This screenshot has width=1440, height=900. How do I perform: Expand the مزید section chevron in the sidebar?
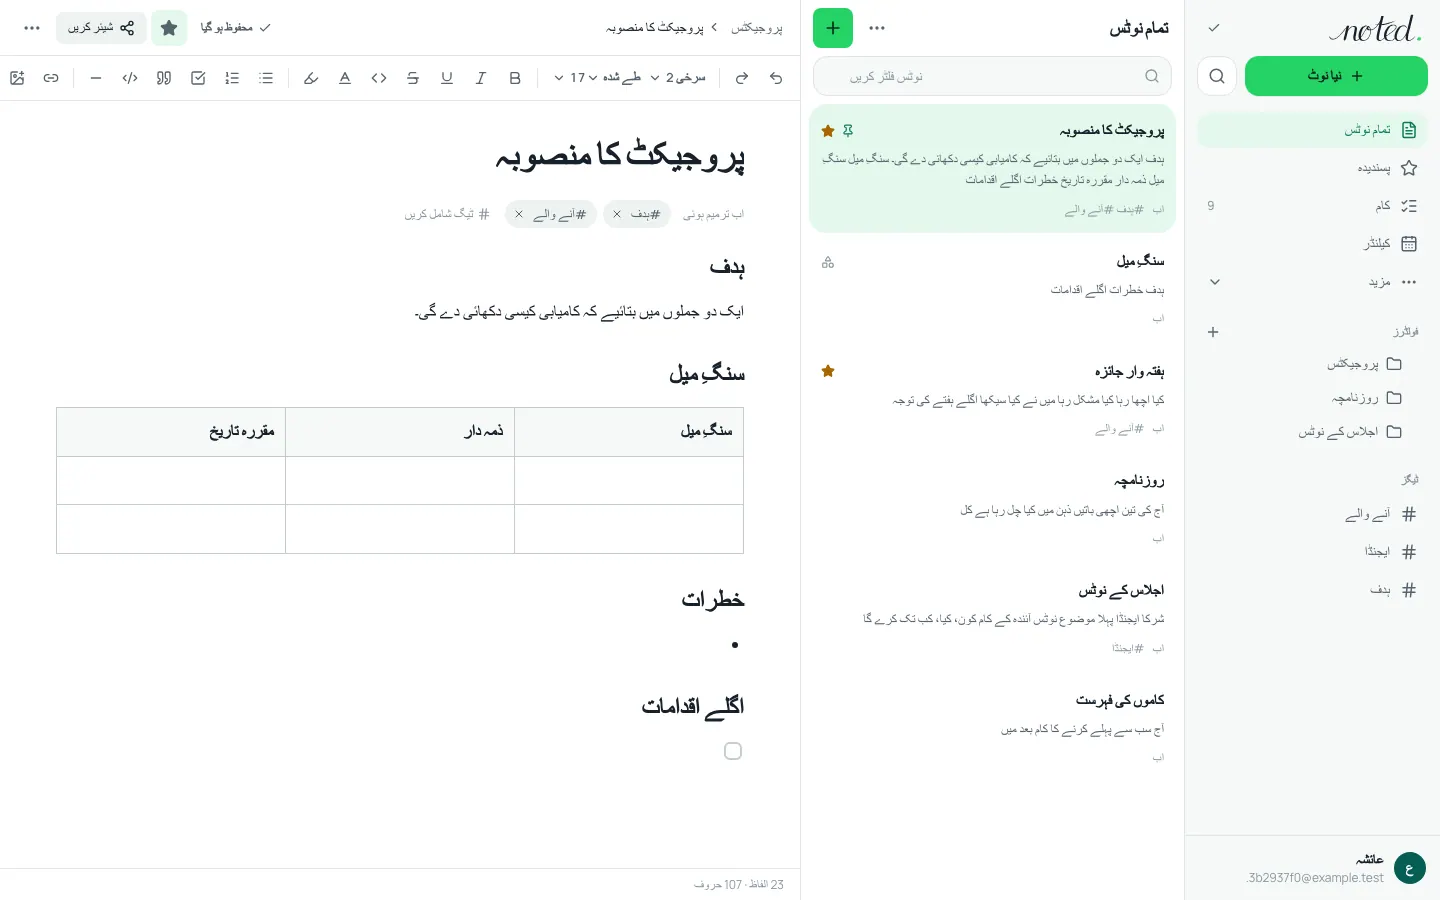click(x=1215, y=282)
